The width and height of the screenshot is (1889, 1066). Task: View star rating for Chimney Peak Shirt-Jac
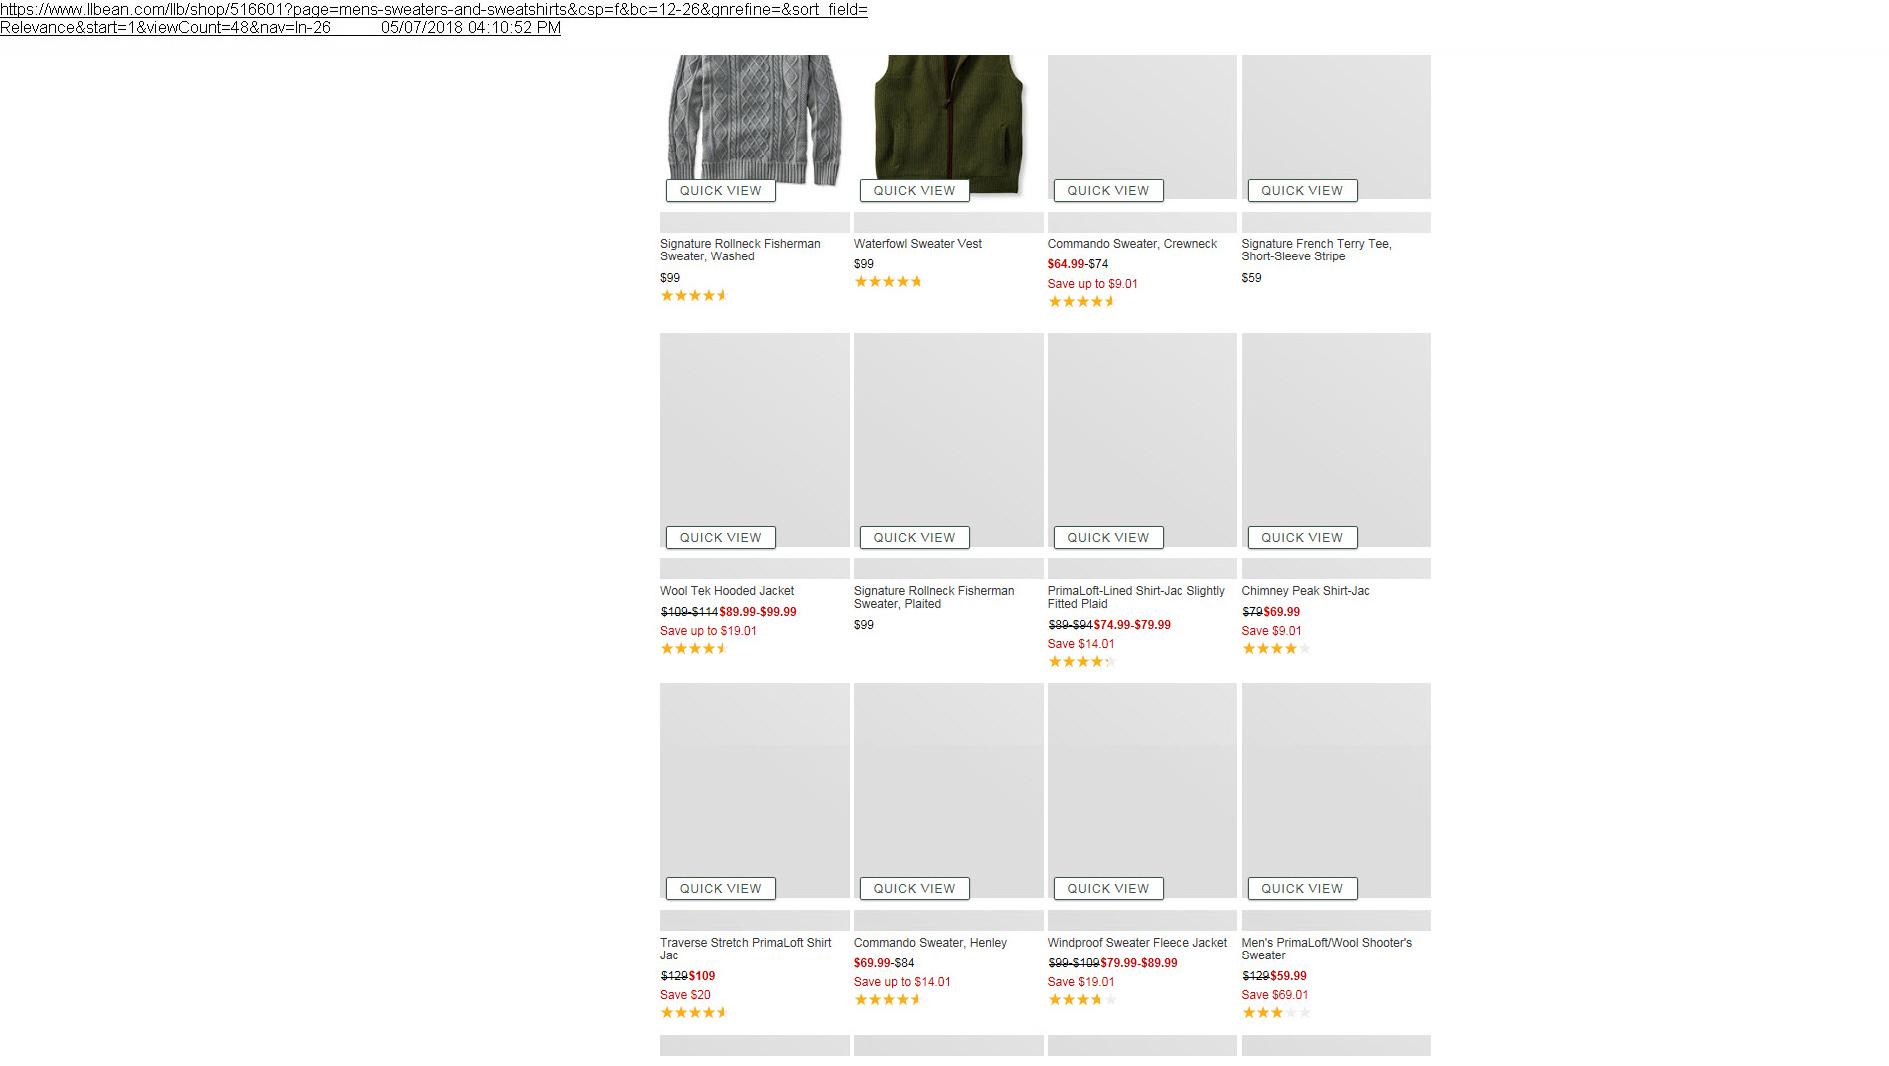pos(1275,649)
